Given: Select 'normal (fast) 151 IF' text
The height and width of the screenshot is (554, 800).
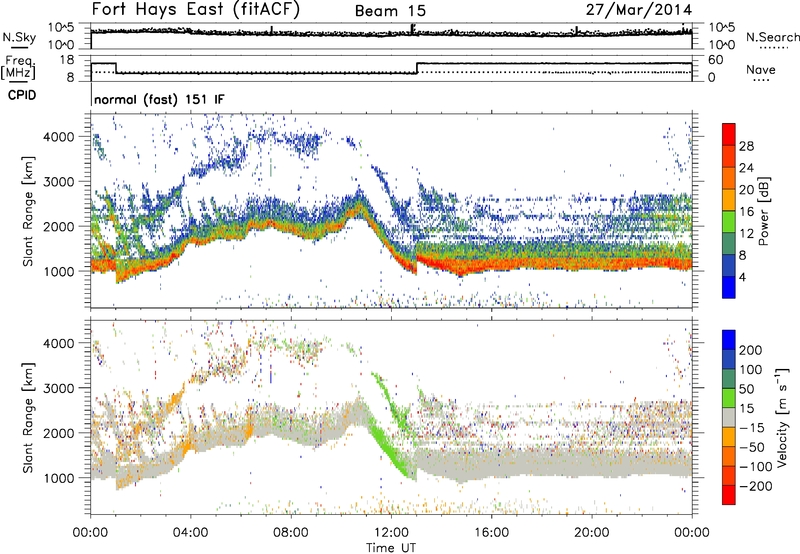Looking at the screenshot, I should pyautogui.click(x=159, y=99).
